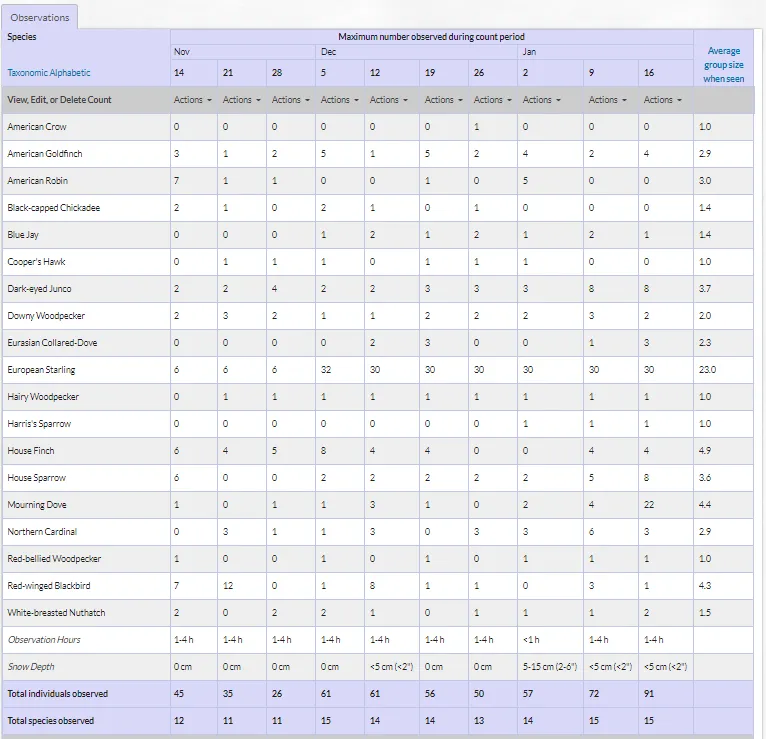Open Actions dropdown for Nov 21 count
Screen dimensions: 766x739
click(242, 100)
